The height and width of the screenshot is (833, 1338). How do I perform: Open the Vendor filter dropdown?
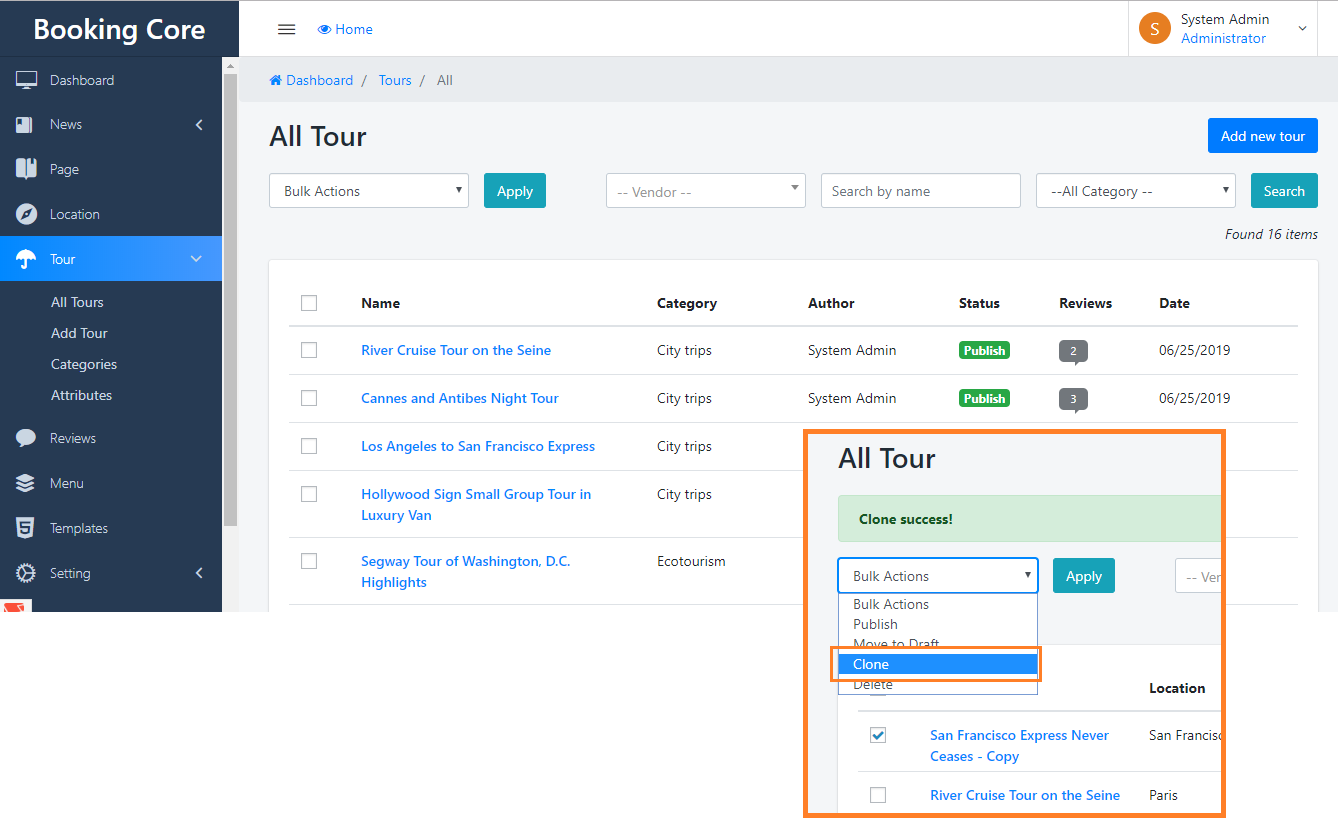(x=705, y=191)
